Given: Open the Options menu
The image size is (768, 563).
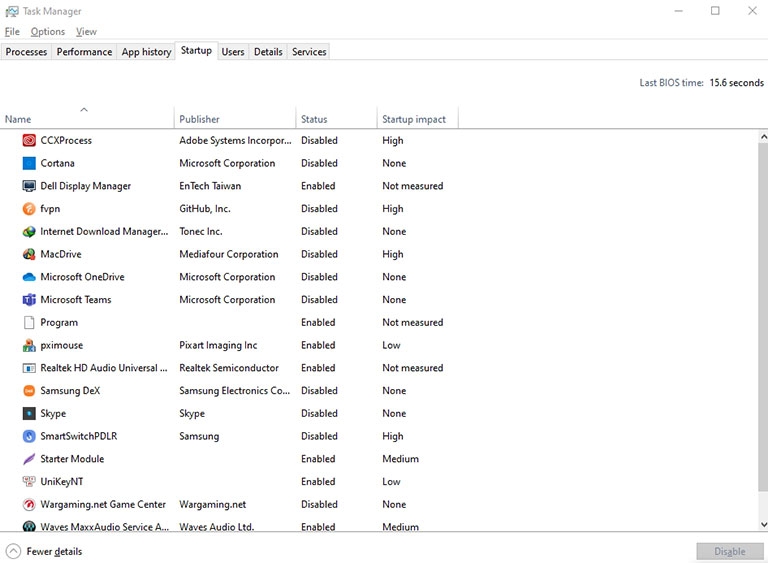Looking at the screenshot, I should [x=48, y=31].
